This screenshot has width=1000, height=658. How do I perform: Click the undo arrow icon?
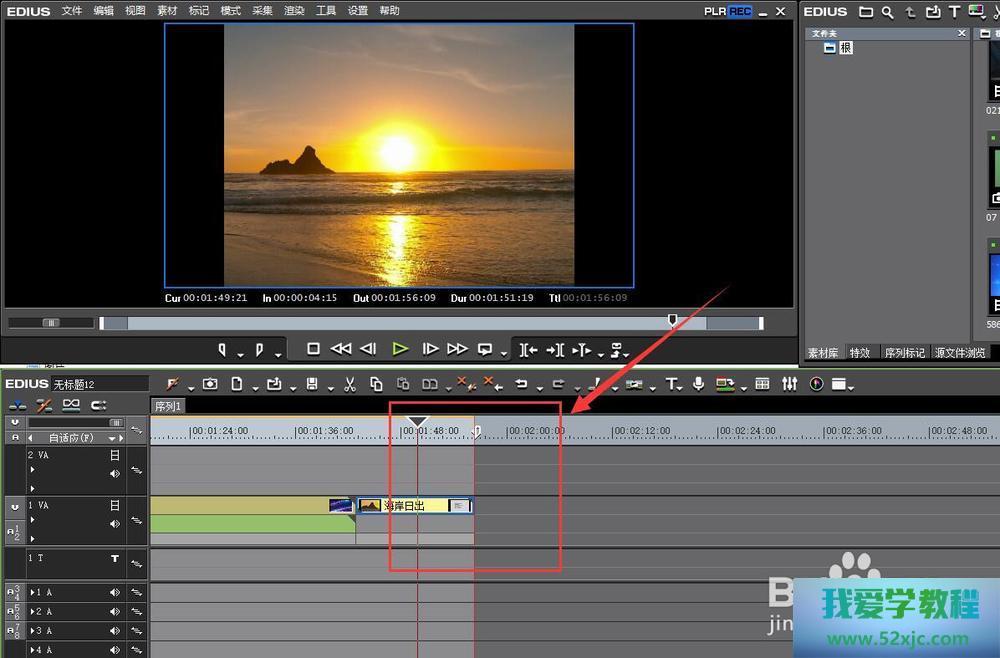coord(521,384)
